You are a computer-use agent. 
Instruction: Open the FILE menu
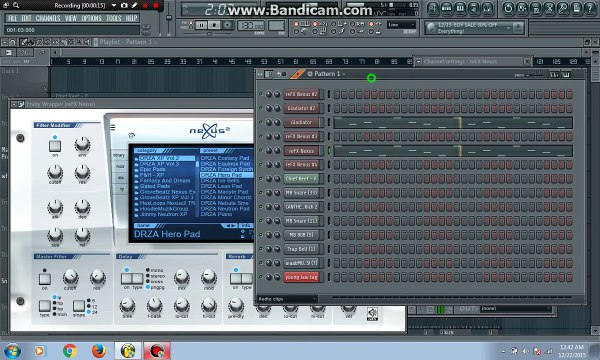[x=13, y=18]
